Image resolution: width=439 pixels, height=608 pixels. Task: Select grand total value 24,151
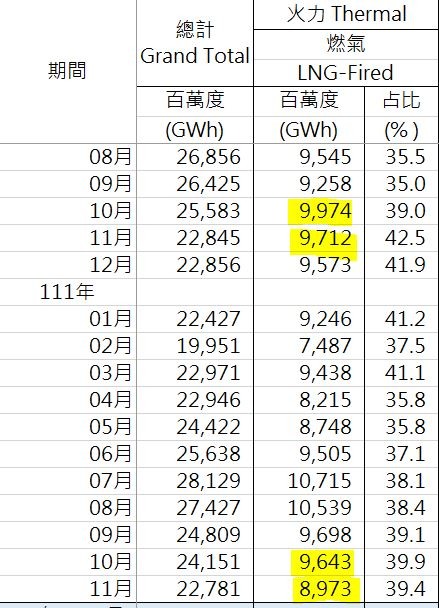pos(208,561)
